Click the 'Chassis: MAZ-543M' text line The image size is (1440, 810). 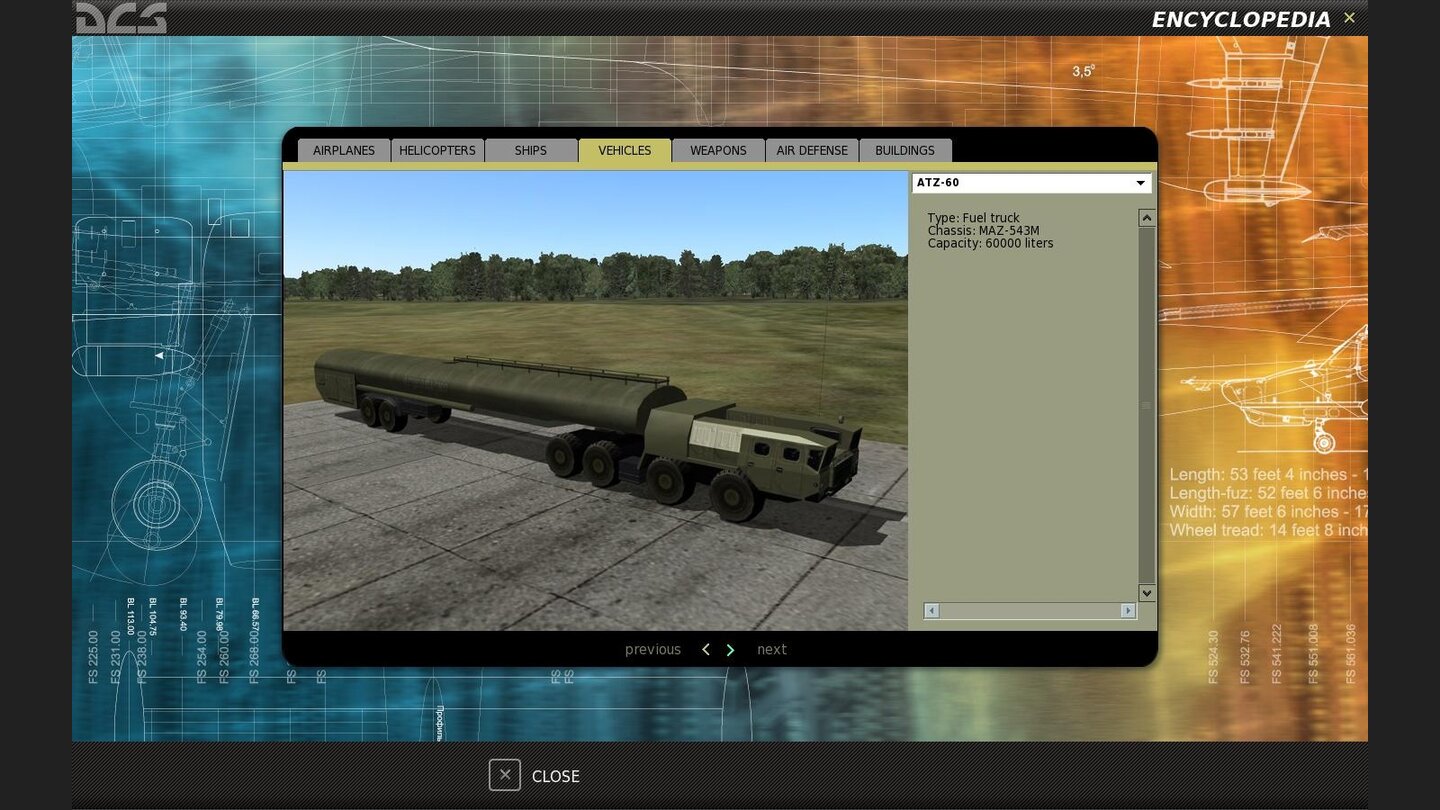[x=984, y=231]
